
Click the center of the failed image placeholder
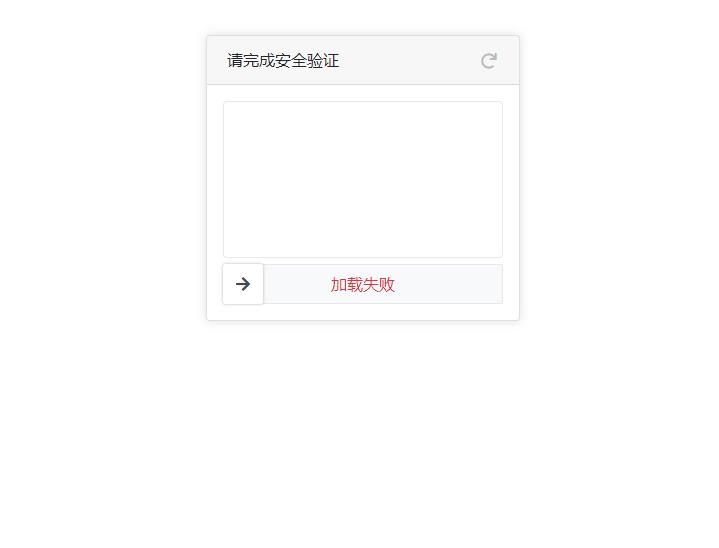(363, 179)
